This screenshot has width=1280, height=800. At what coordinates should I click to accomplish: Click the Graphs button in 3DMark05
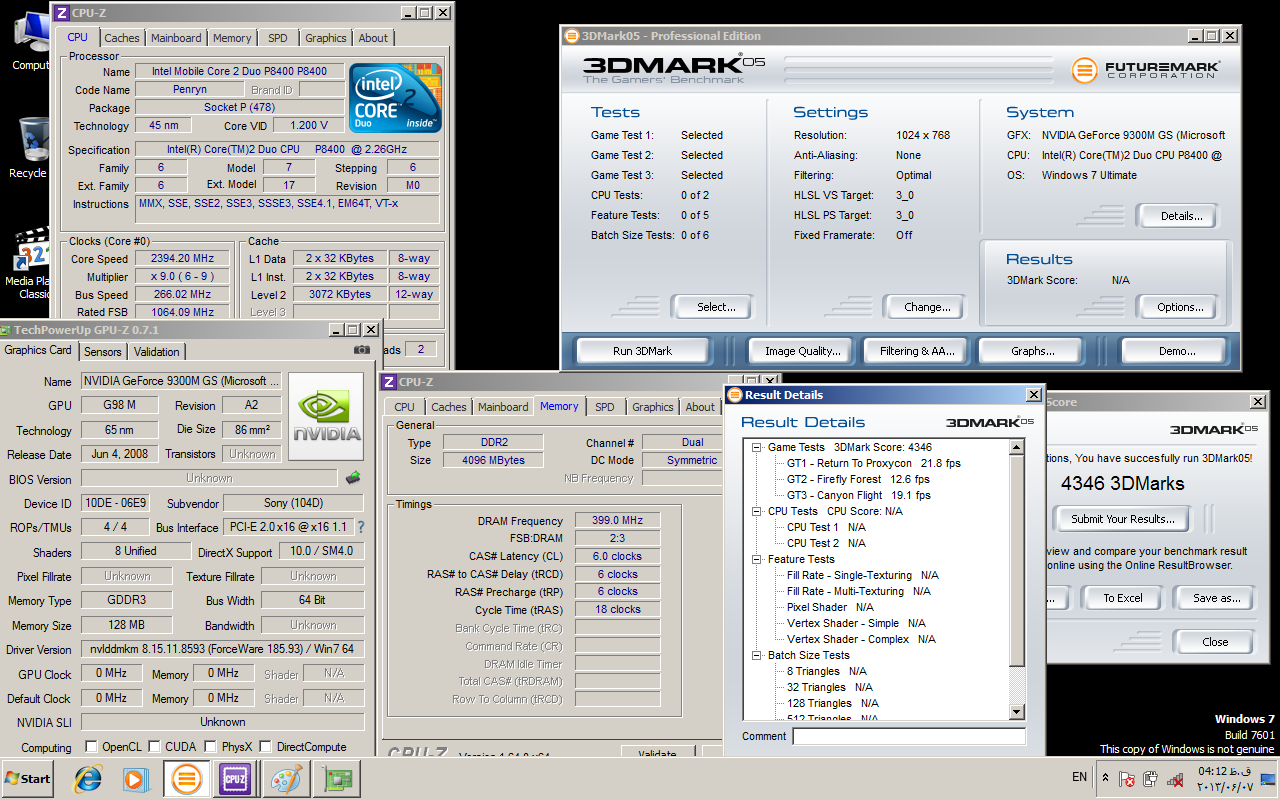1033,351
